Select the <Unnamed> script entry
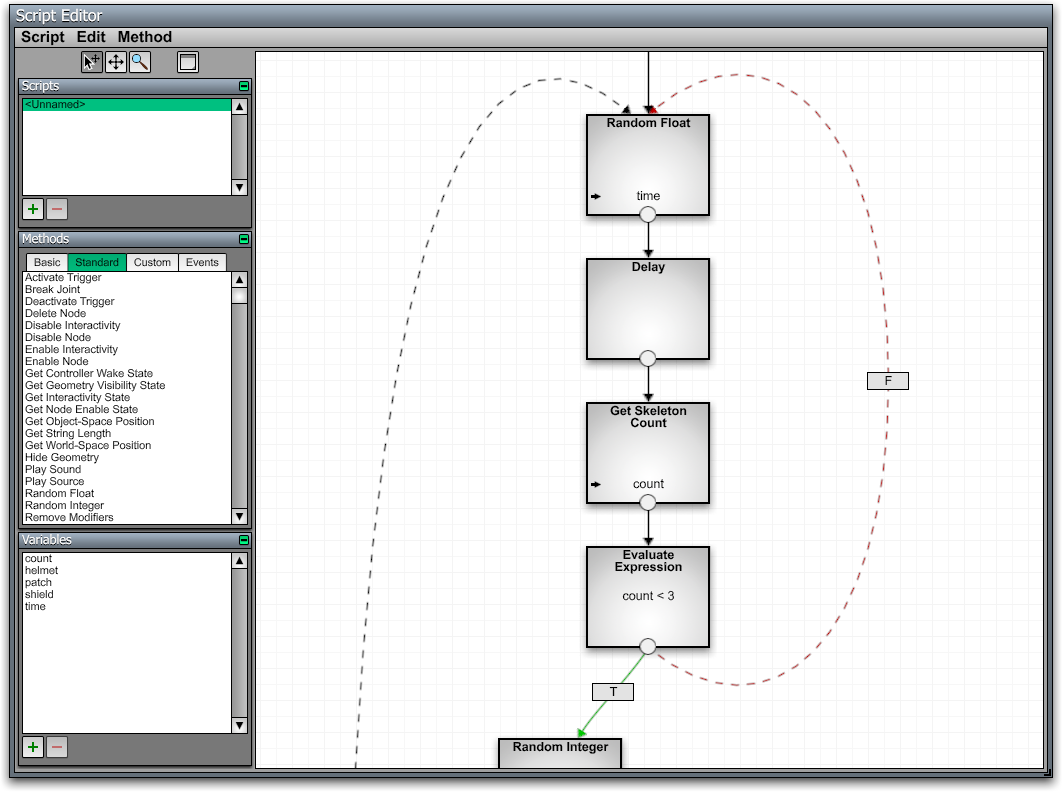The width and height of the screenshot is (1062, 792). (127, 104)
